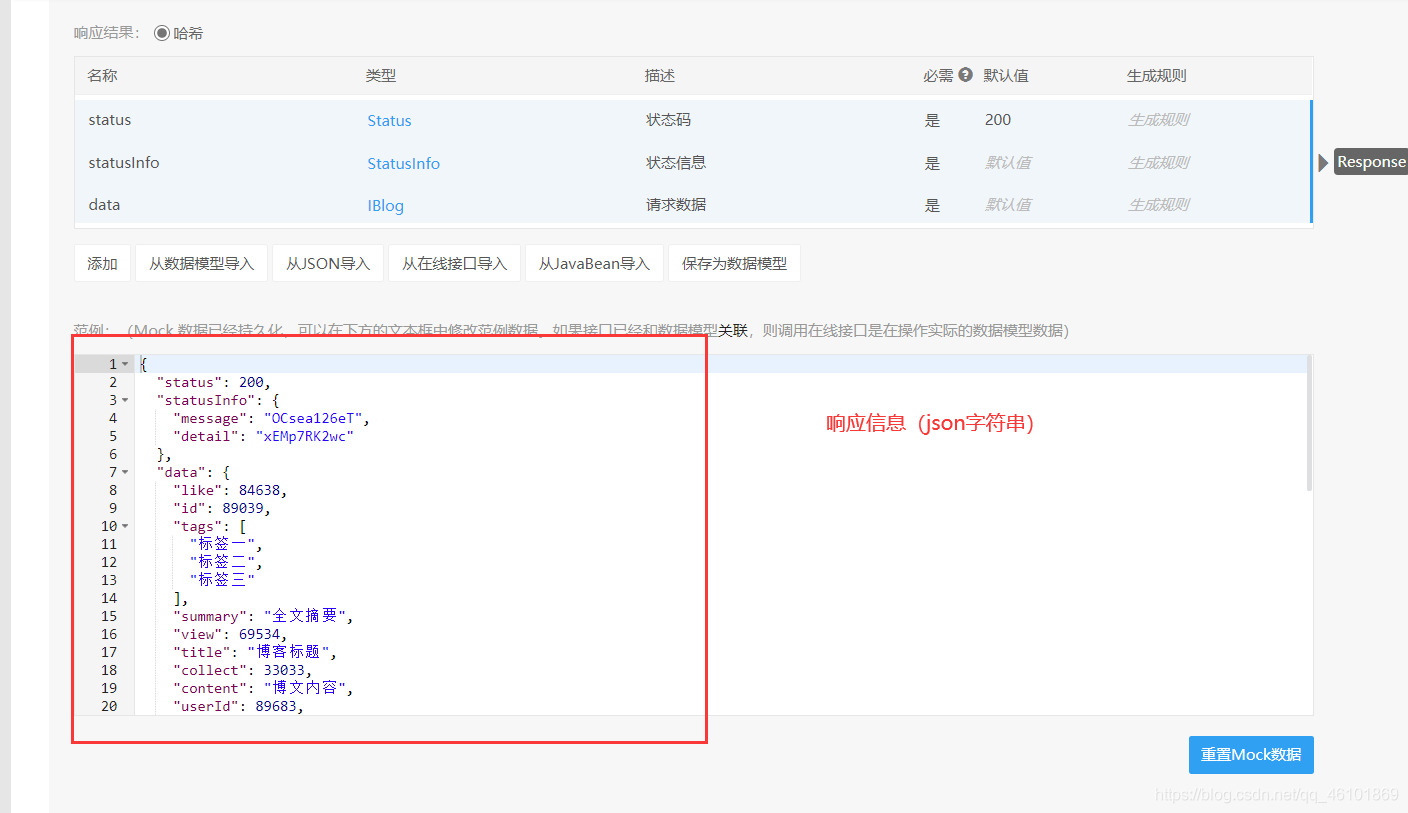Click 生成规则 in the status row

point(1157,120)
